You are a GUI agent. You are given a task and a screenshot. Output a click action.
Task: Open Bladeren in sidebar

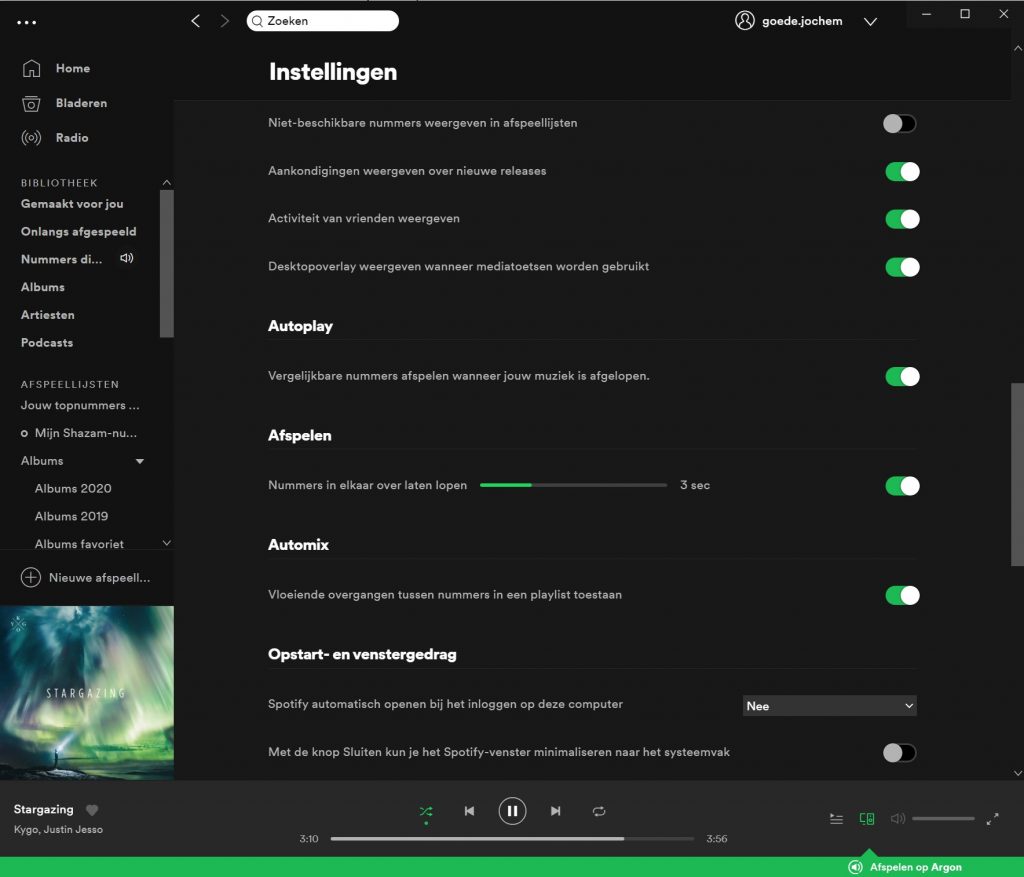pos(82,103)
